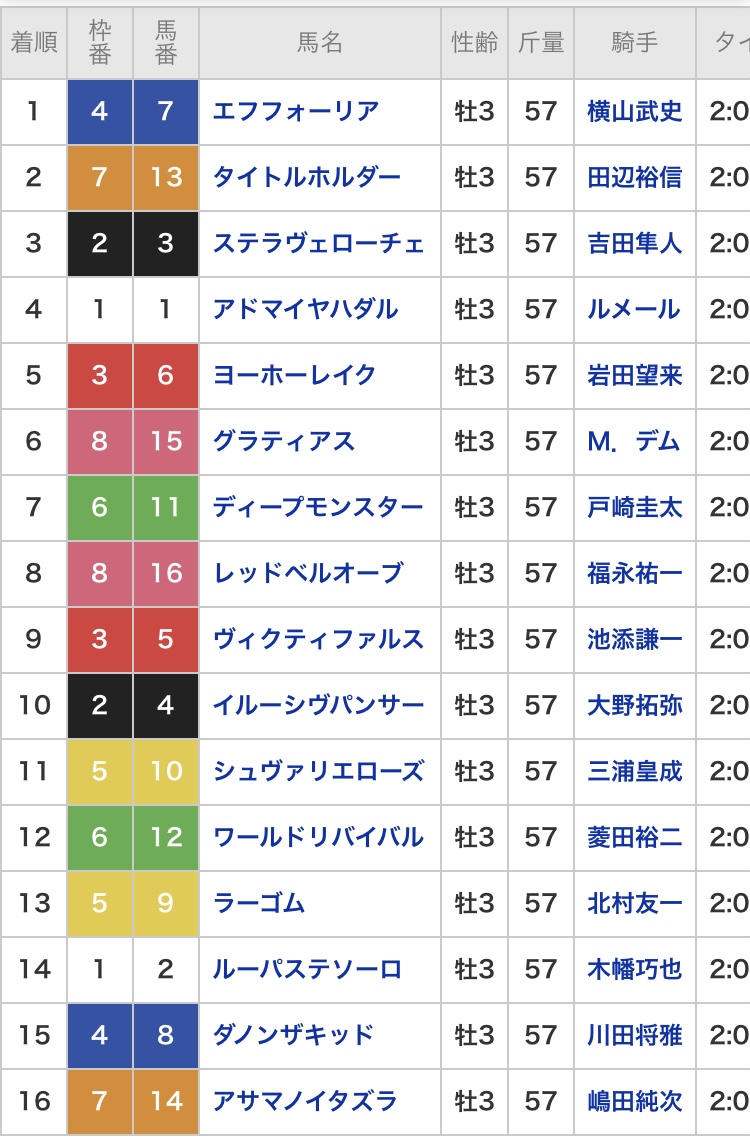Open horse page for エフフォーリア
Image resolution: width=750 pixels, height=1138 pixels.
(x=295, y=112)
